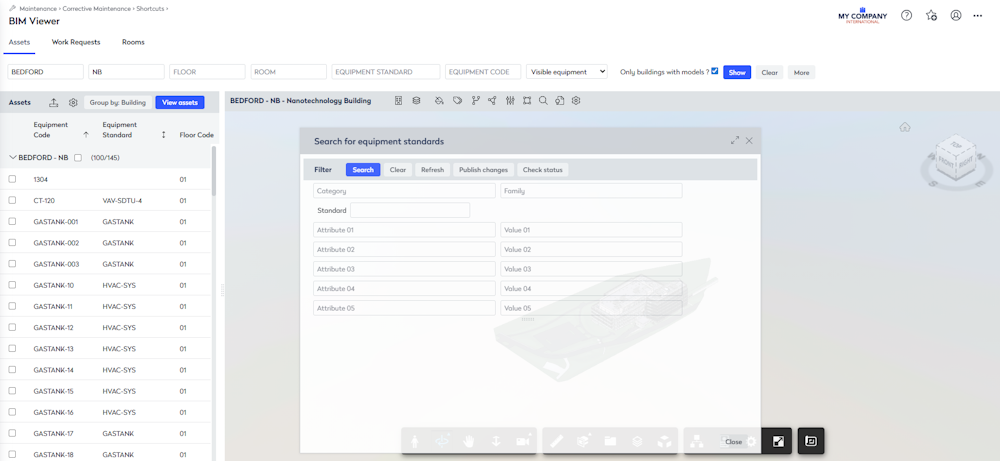Select the measure ruler tool
The height and width of the screenshot is (461, 1000).
coord(557,441)
